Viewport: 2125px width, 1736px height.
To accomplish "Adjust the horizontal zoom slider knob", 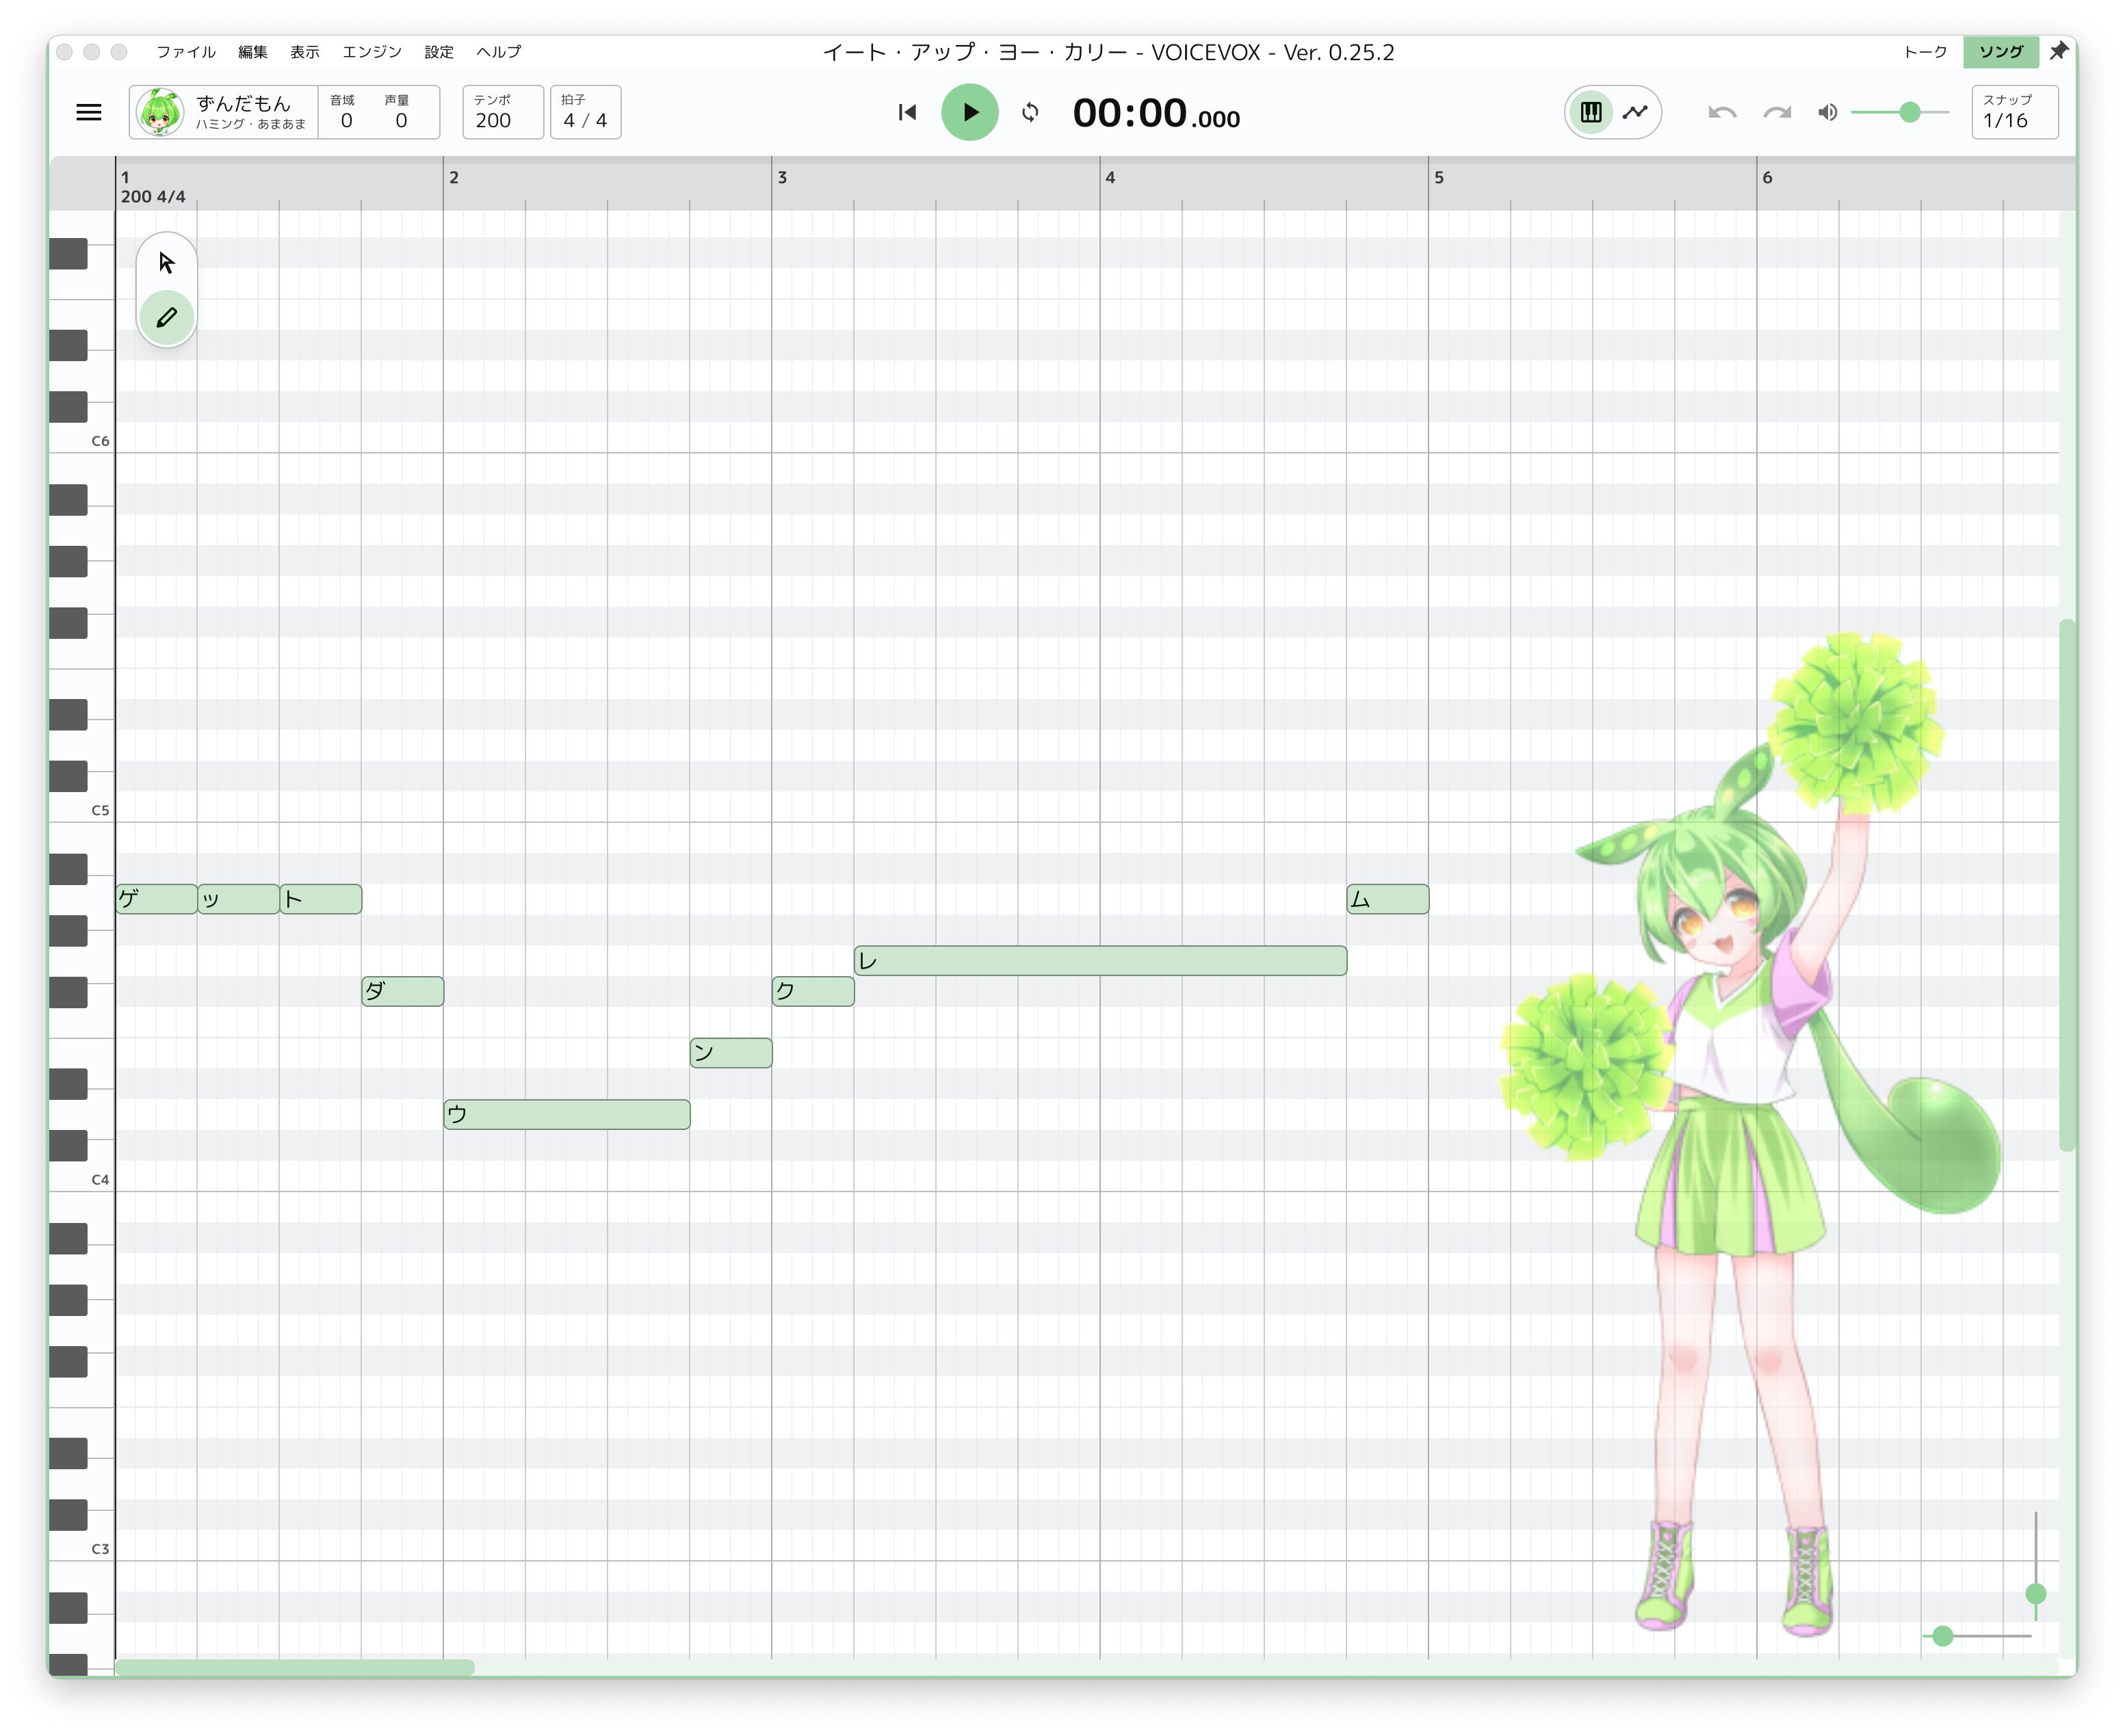I will [x=1943, y=1636].
